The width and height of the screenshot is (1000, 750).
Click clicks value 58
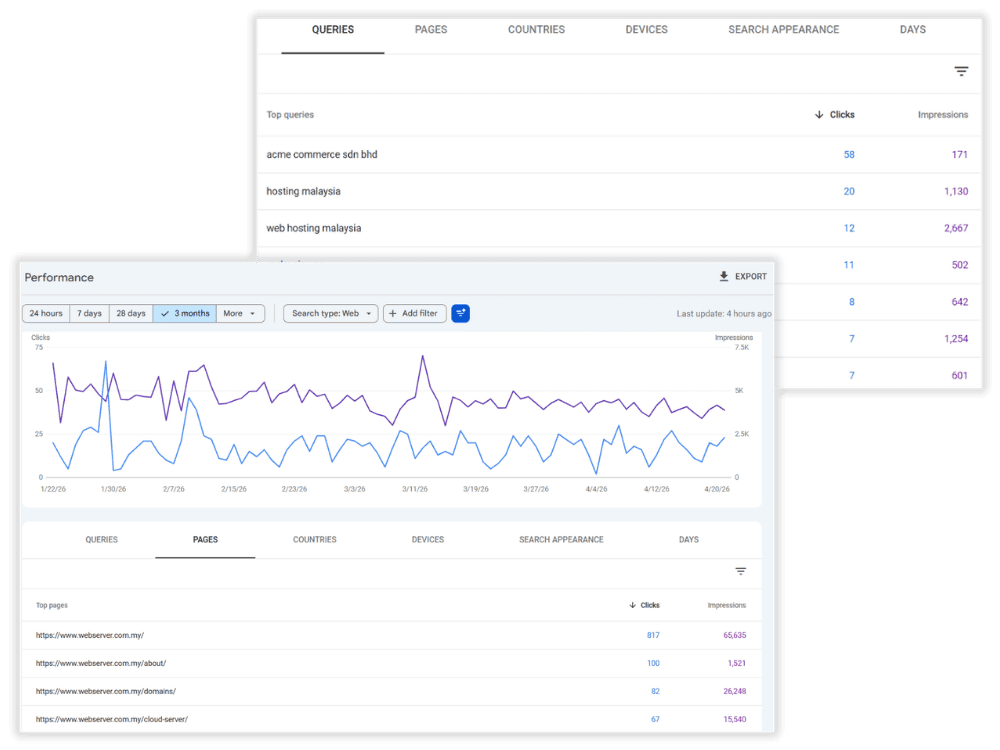pos(849,154)
